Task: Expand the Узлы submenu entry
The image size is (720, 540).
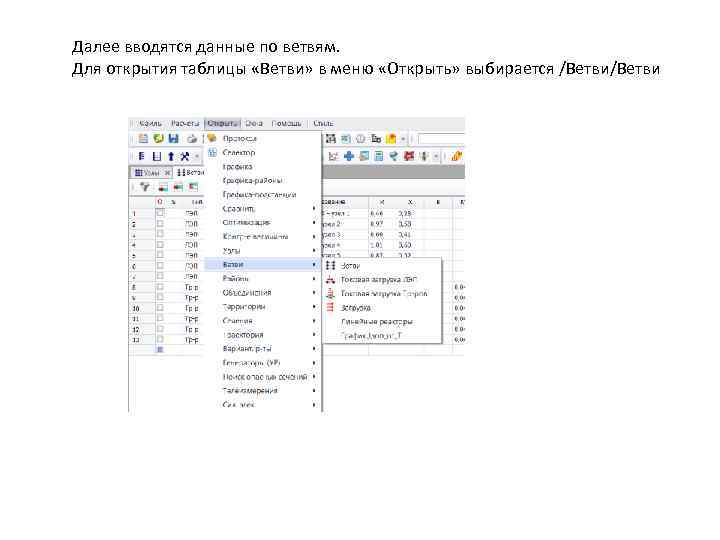Action: coord(263,251)
